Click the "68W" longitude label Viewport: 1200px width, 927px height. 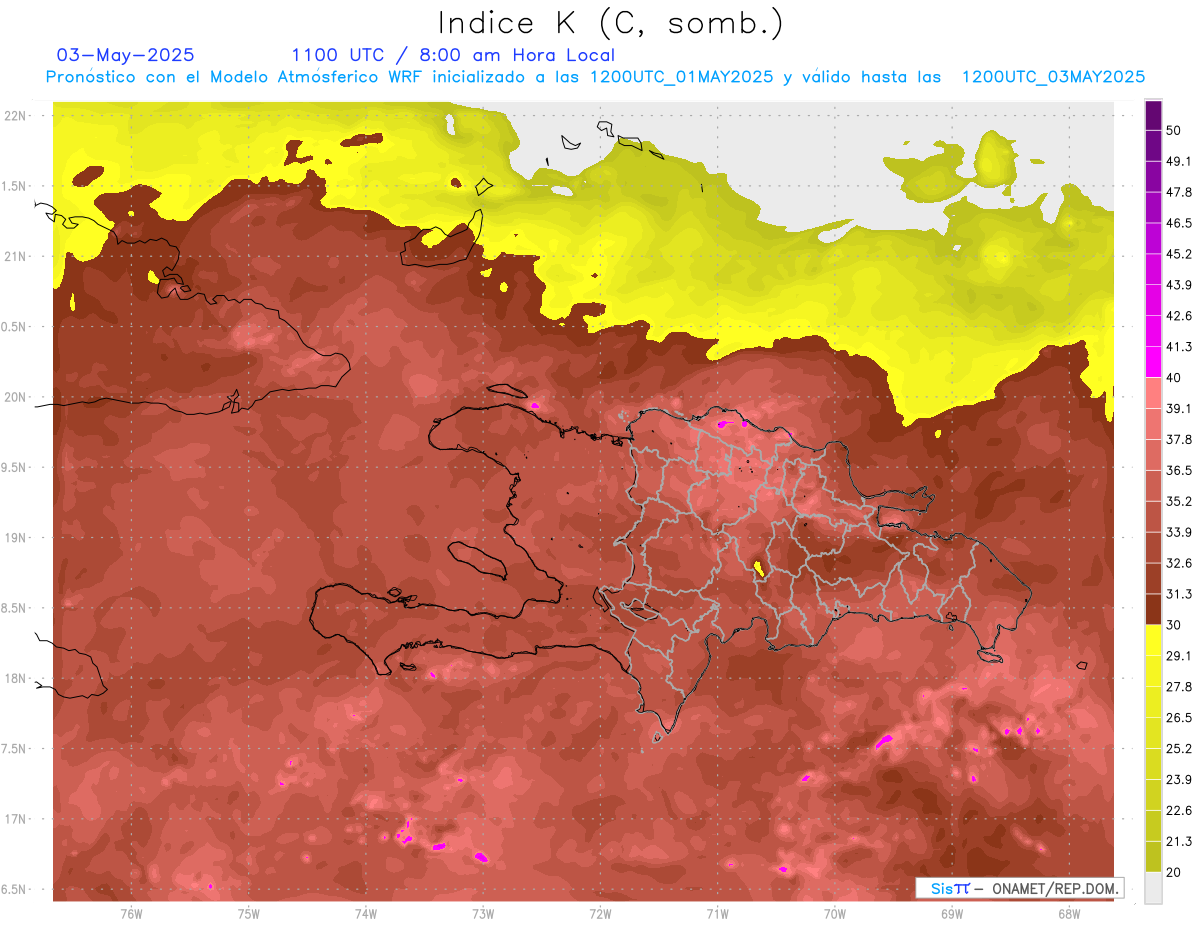[x=1069, y=914]
